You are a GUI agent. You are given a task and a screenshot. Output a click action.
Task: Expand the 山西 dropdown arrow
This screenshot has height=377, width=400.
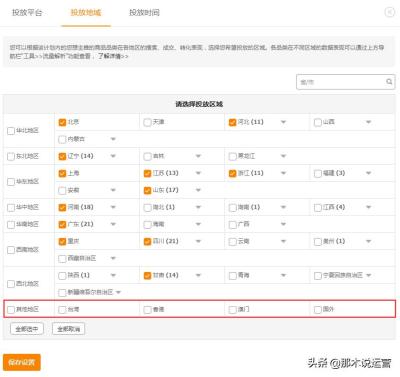pos(368,122)
